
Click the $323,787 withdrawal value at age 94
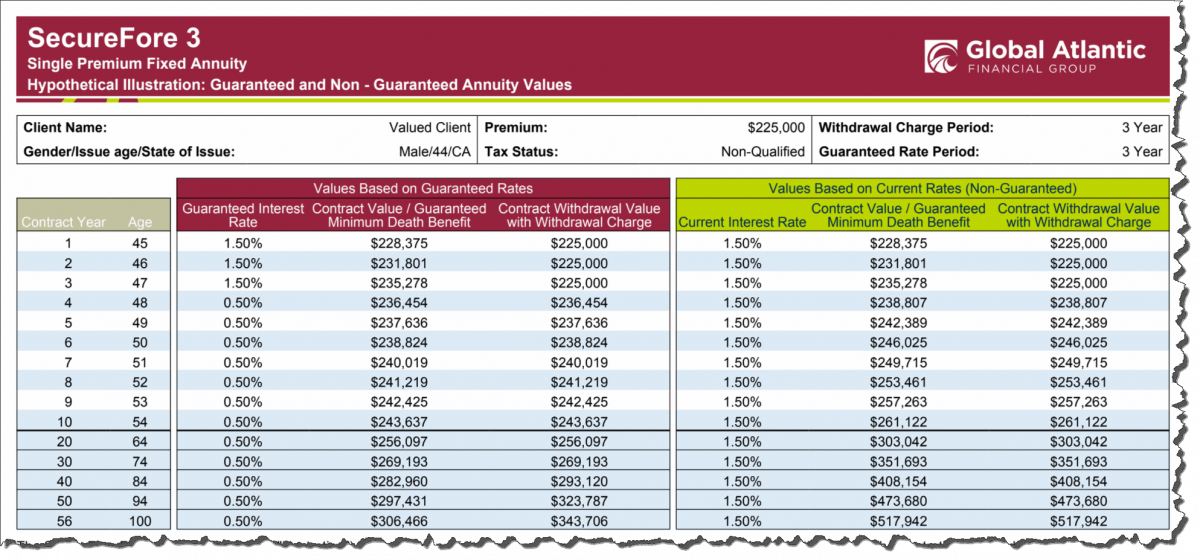[x=579, y=502]
